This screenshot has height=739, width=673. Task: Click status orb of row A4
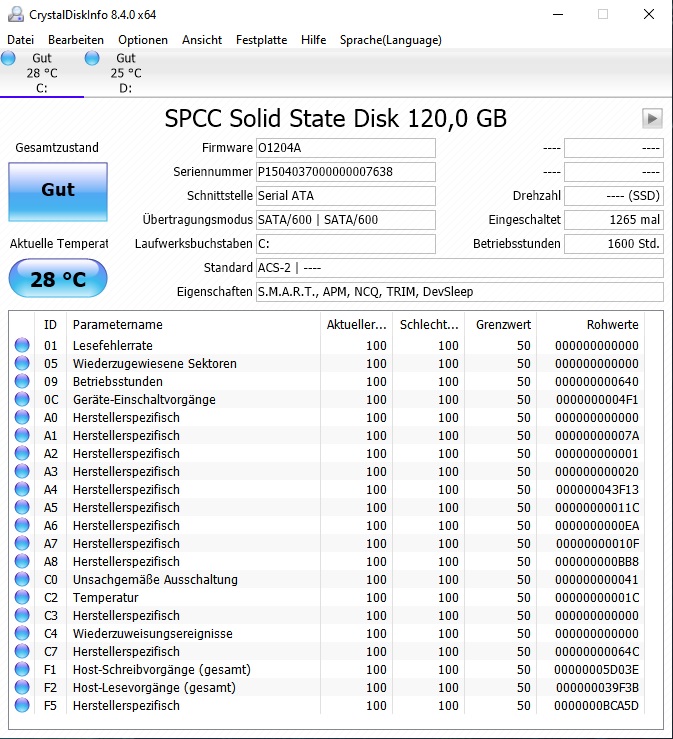(x=22, y=489)
